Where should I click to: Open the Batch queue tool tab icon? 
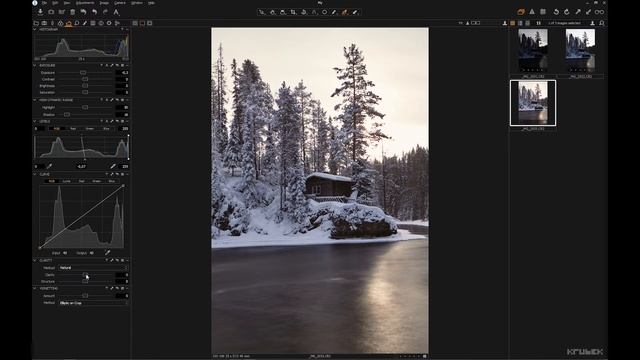click(x=117, y=23)
